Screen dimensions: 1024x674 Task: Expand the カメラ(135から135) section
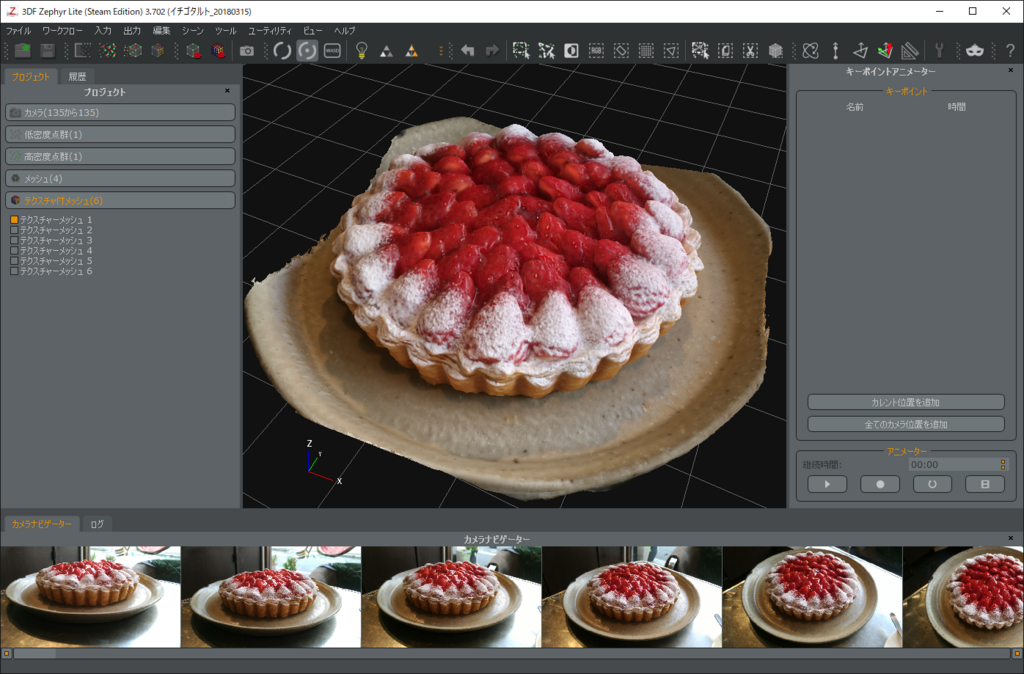[120, 112]
